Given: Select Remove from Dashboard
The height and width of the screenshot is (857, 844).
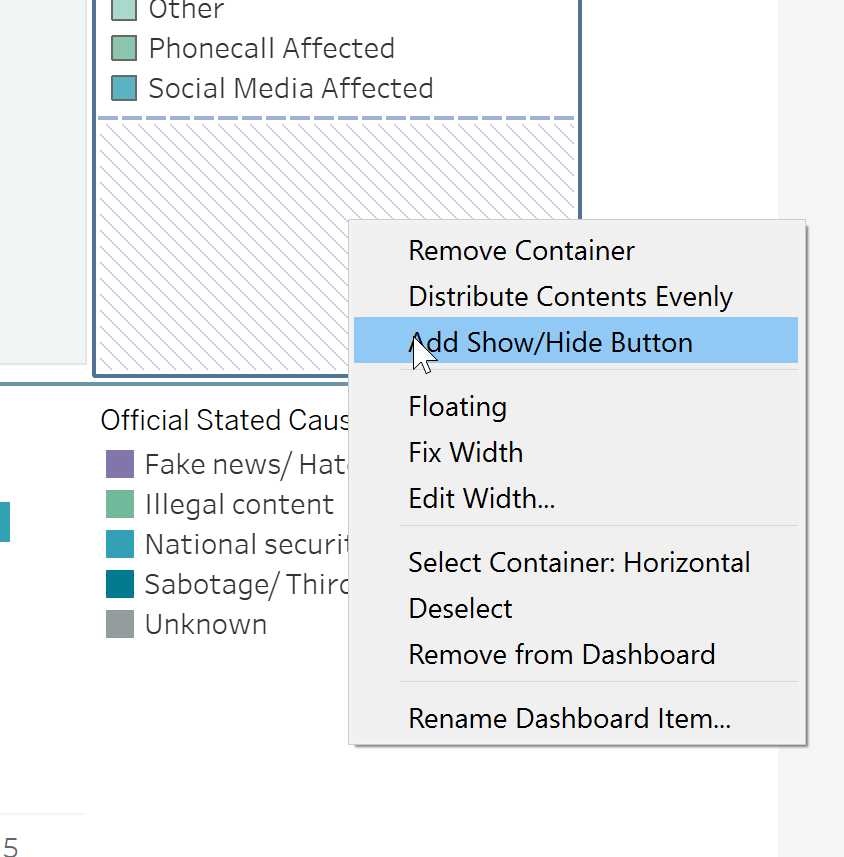Looking at the screenshot, I should tap(561, 654).
